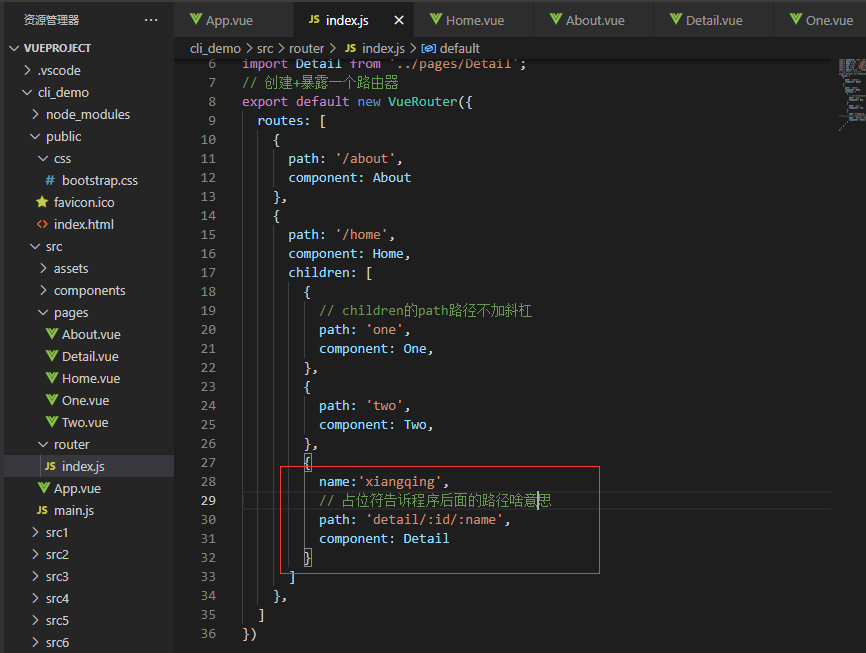Click Two.vue Vue icon in explorer

52,423
